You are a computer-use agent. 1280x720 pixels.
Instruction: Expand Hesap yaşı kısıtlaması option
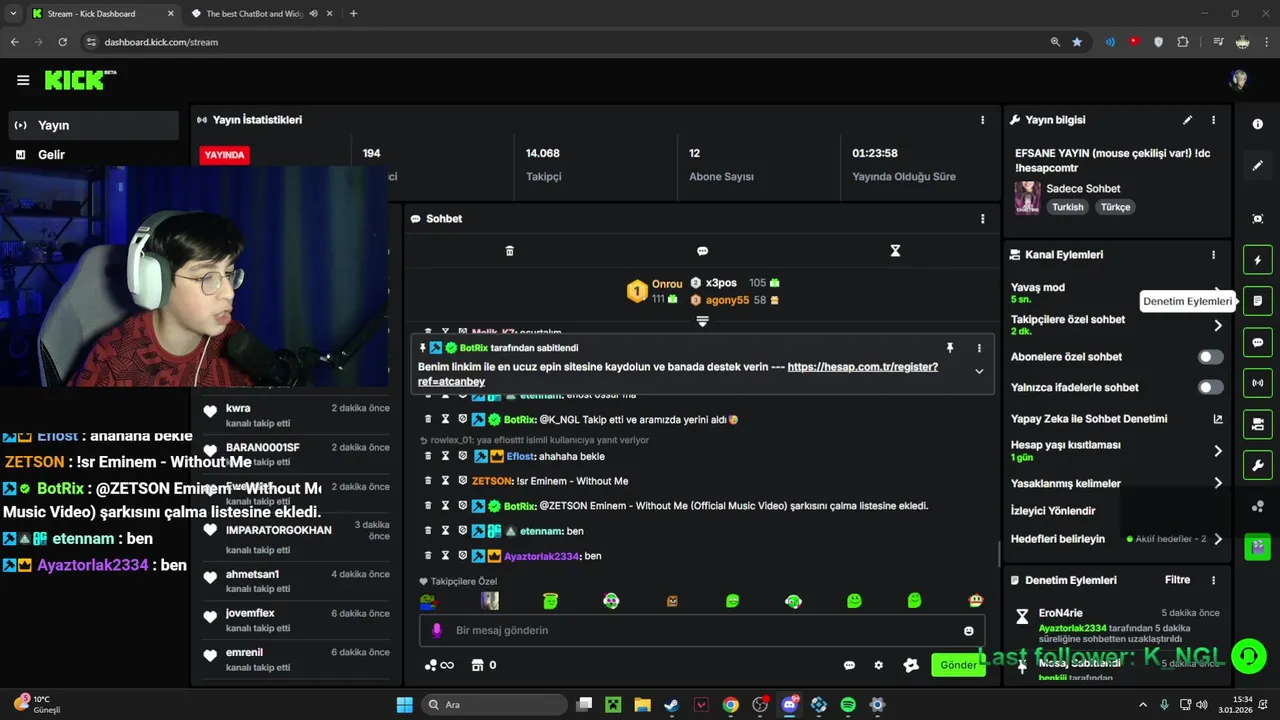[x=1217, y=451]
